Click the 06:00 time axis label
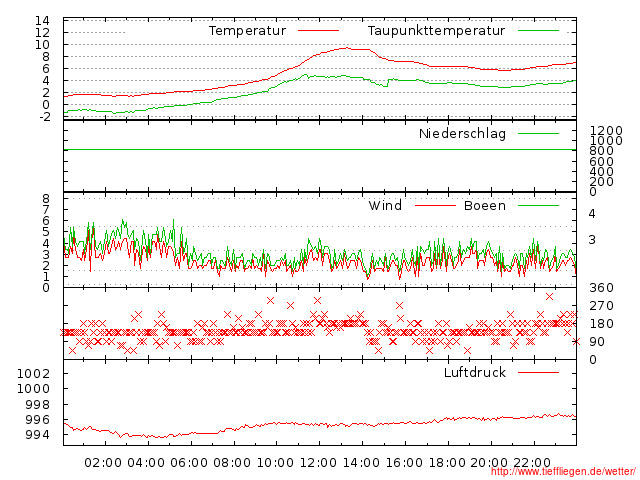Viewport: 640px width, 480px height. point(189,463)
